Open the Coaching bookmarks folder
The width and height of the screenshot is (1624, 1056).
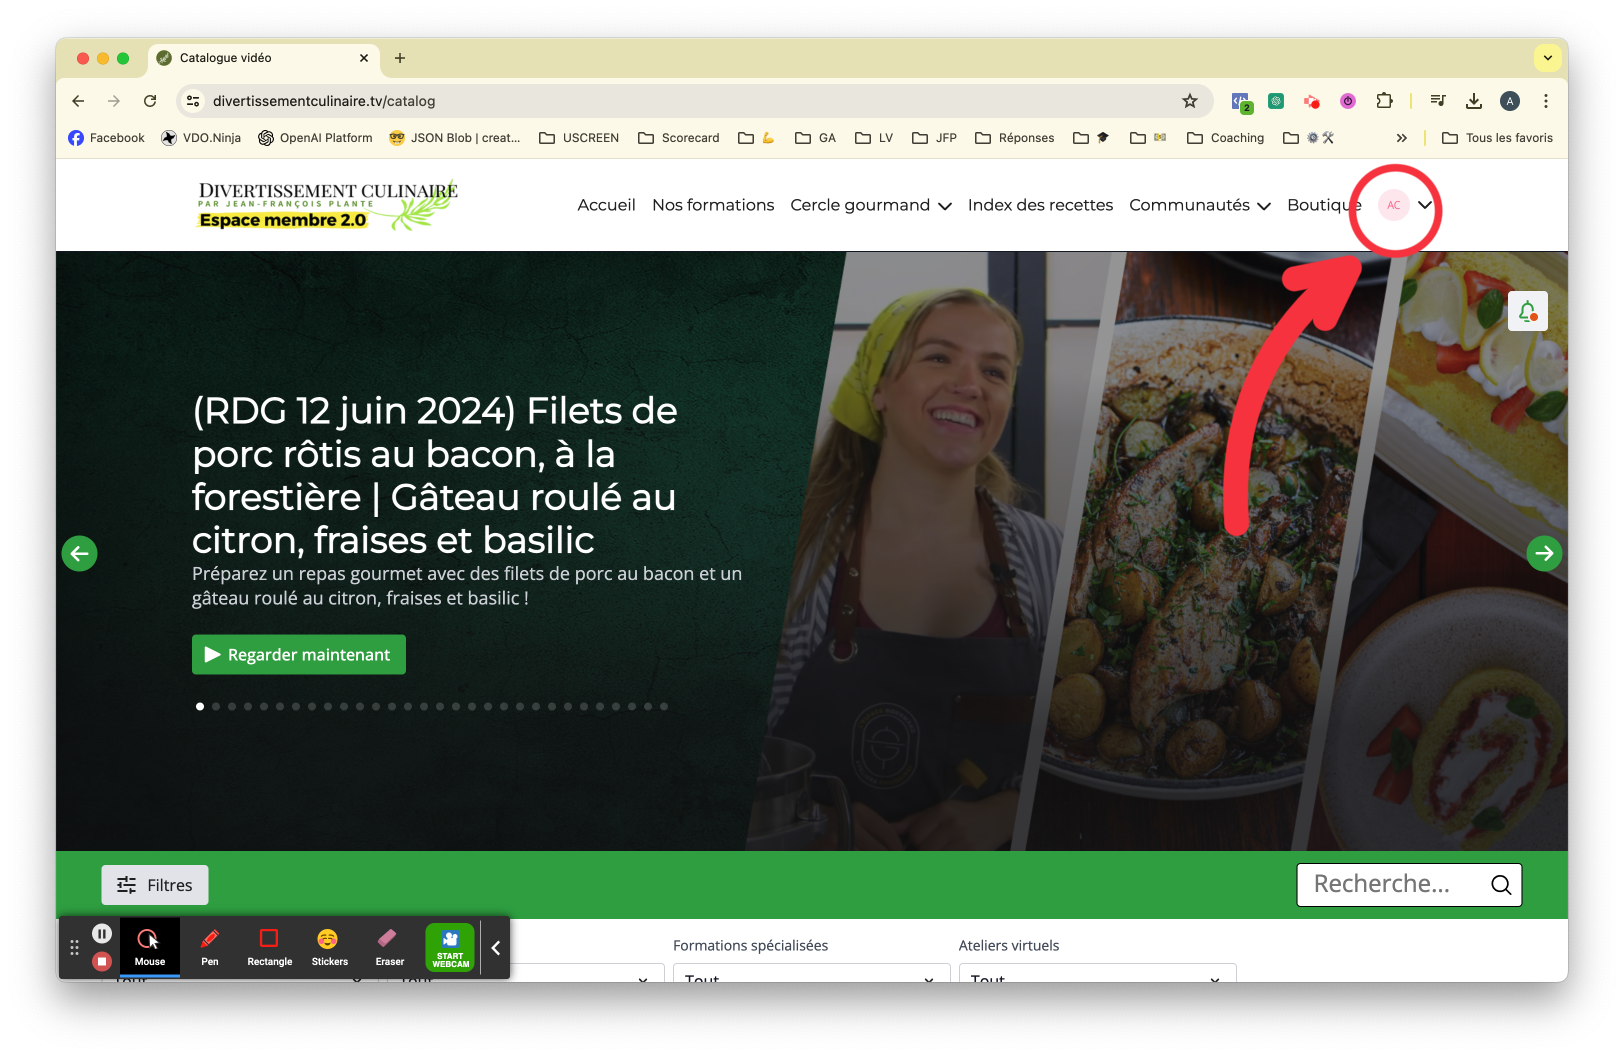point(1226,138)
